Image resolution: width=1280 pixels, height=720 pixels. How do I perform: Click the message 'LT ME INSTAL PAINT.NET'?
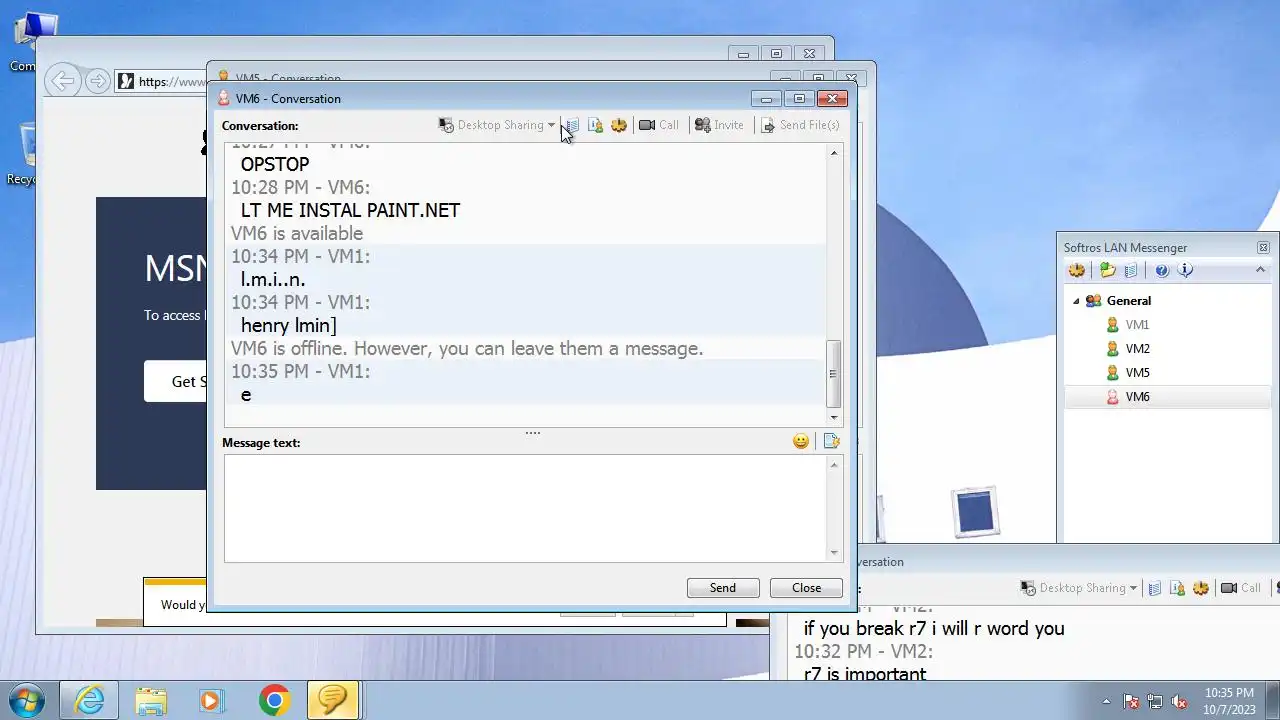click(350, 210)
